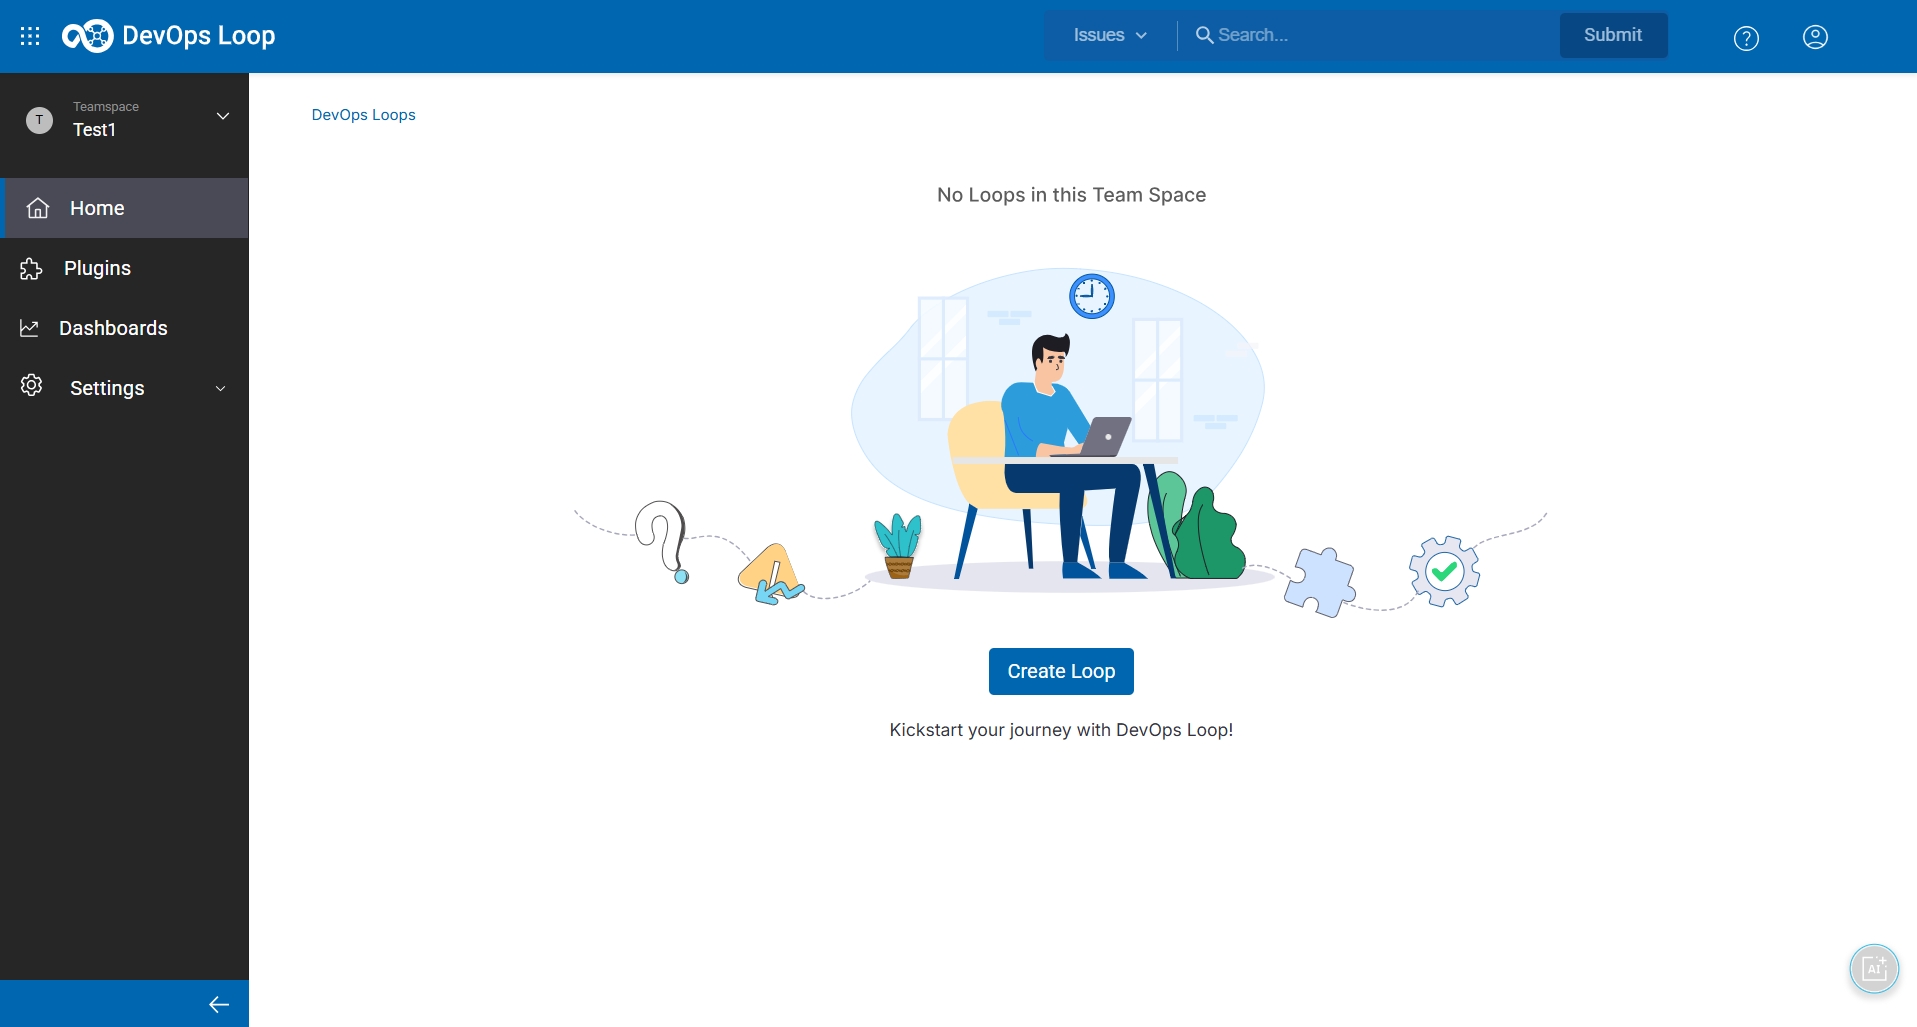This screenshot has width=1917, height=1027.
Task: Click the Teamspace T avatar
Action: [39, 121]
